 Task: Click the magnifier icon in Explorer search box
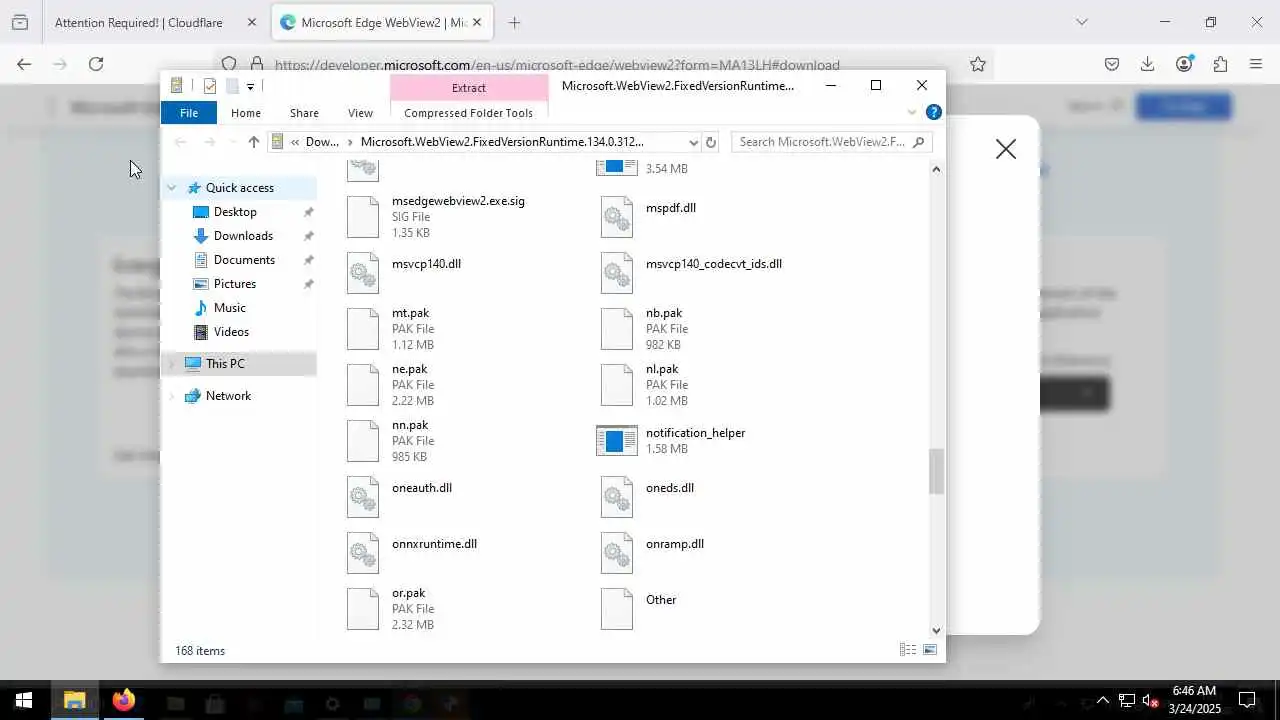[x=920, y=142]
